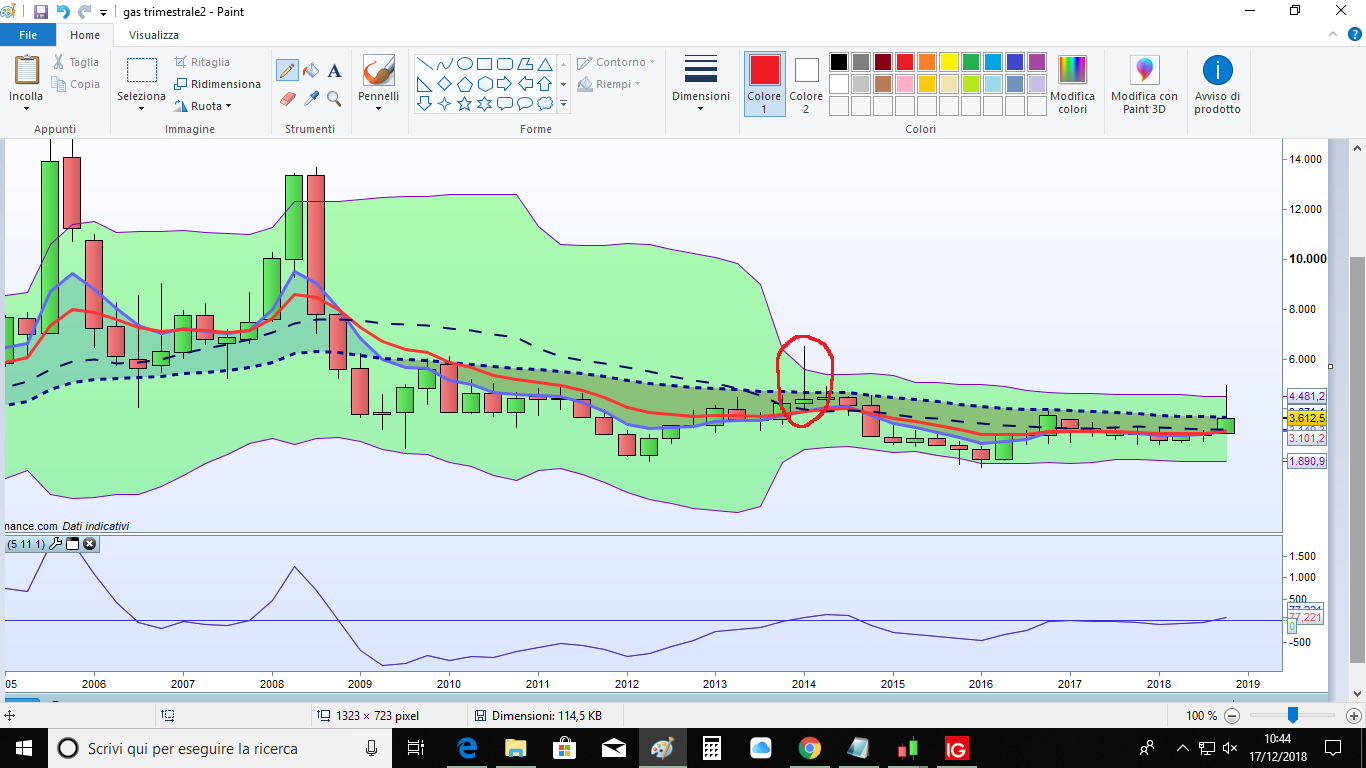Click the Taglia scissors button
The height and width of the screenshot is (768, 1366).
click(x=76, y=62)
